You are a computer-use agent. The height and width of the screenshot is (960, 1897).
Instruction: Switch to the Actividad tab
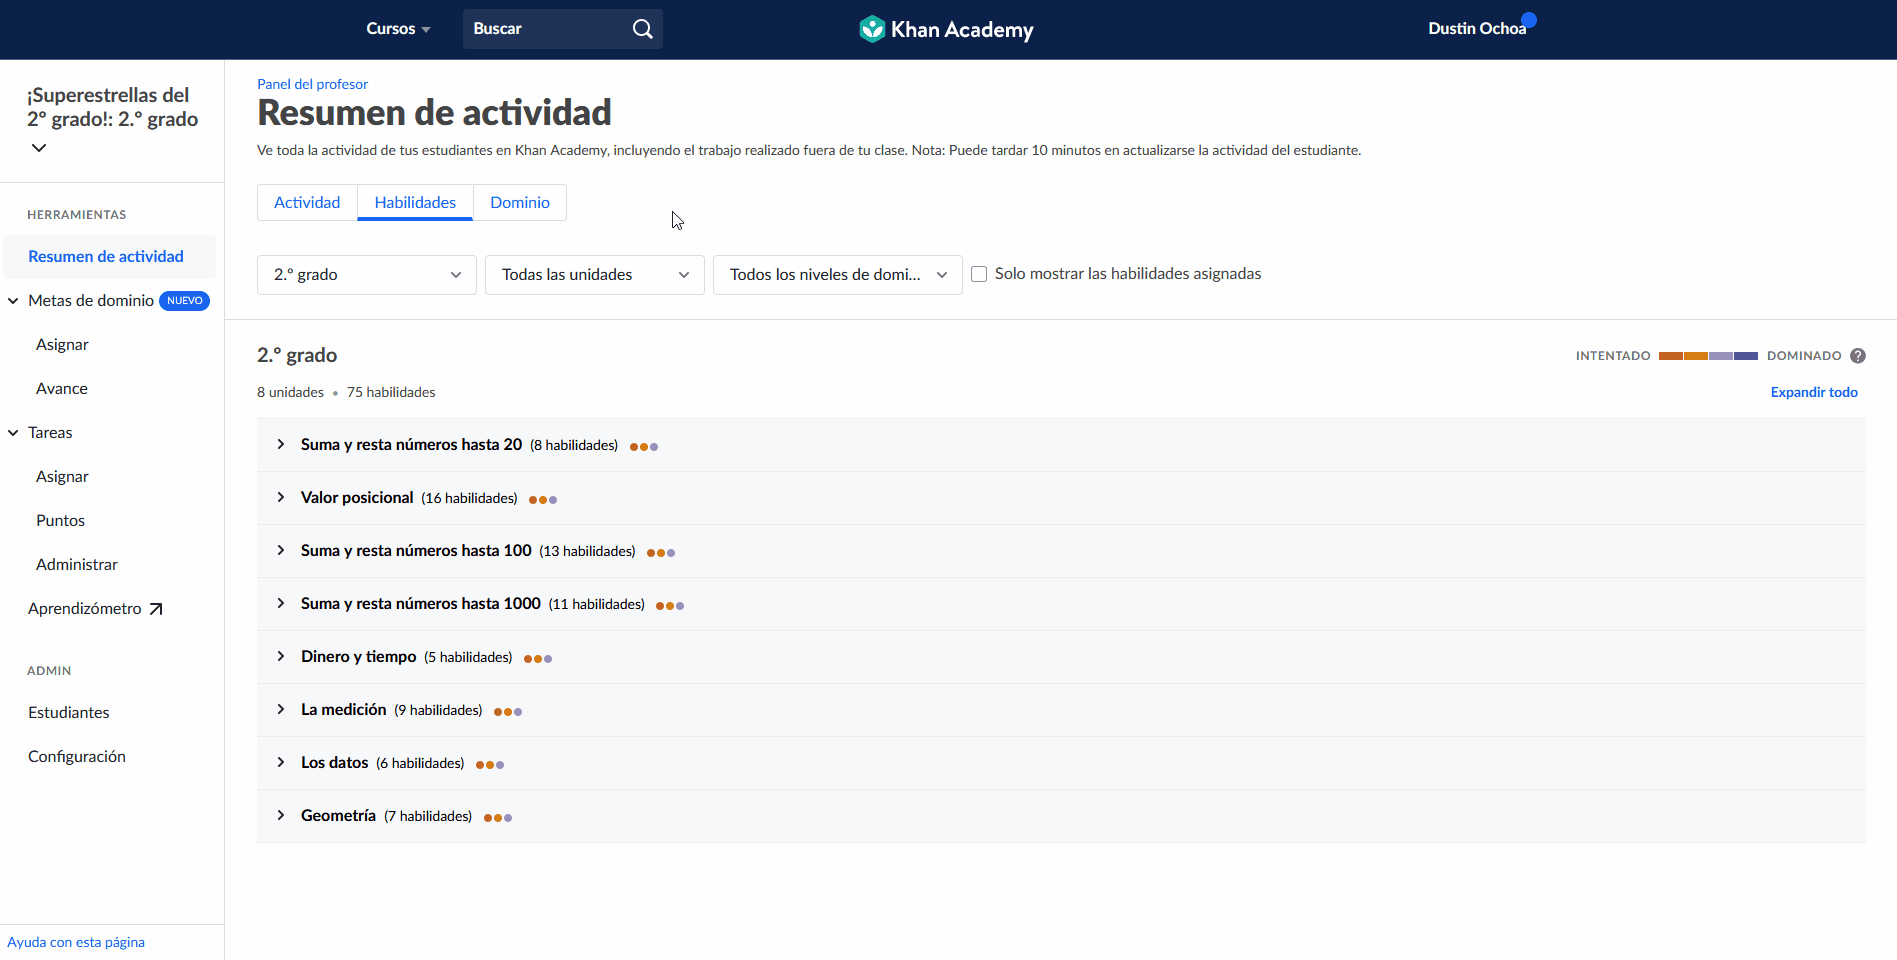coord(307,202)
